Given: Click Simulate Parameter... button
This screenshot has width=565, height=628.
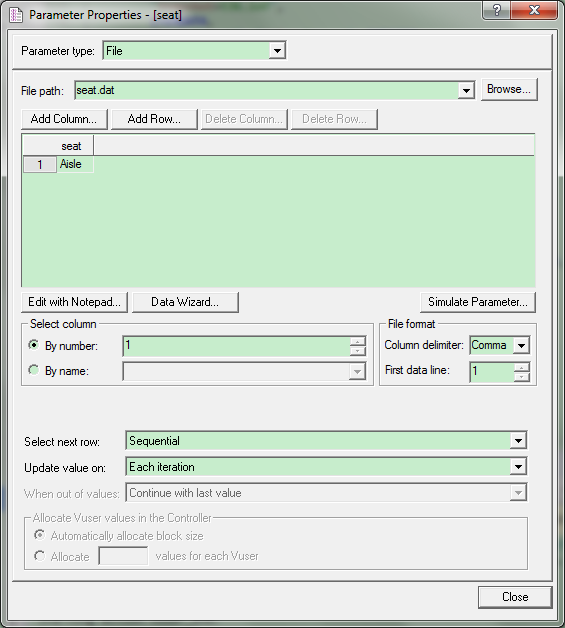Looking at the screenshot, I should 478,302.
